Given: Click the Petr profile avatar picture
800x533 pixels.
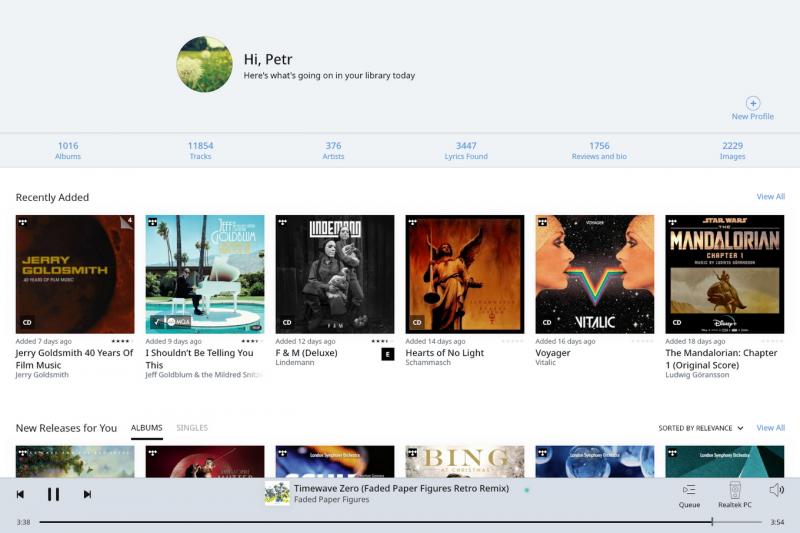Looking at the screenshot, I should click(204, 65).
